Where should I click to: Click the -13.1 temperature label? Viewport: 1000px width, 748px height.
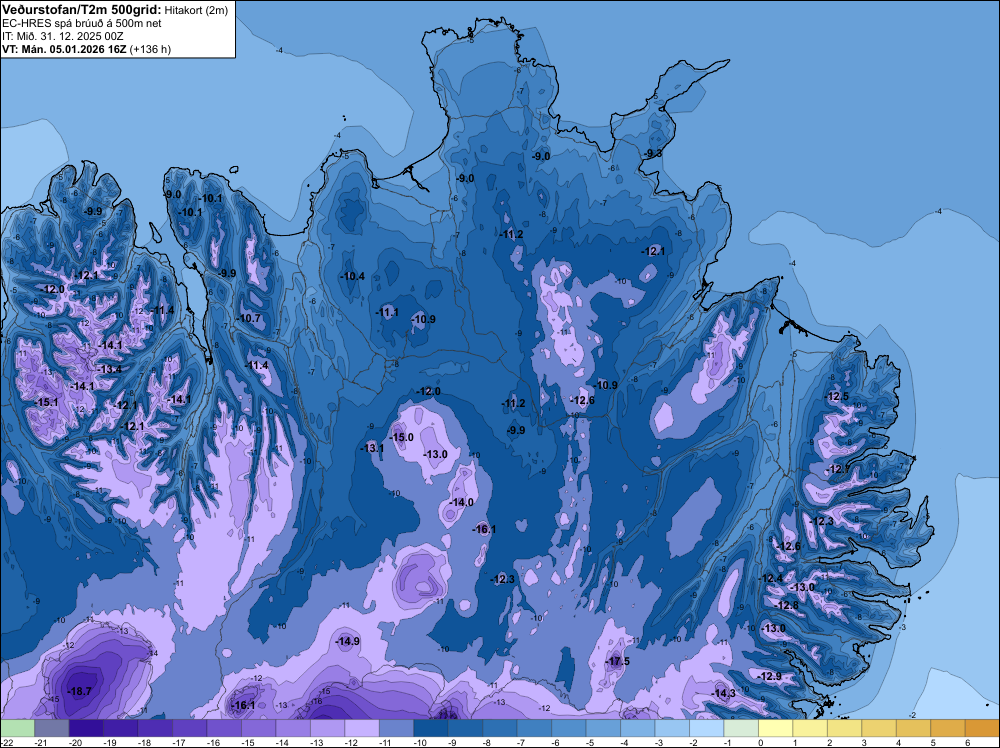(x=372, y=448)
